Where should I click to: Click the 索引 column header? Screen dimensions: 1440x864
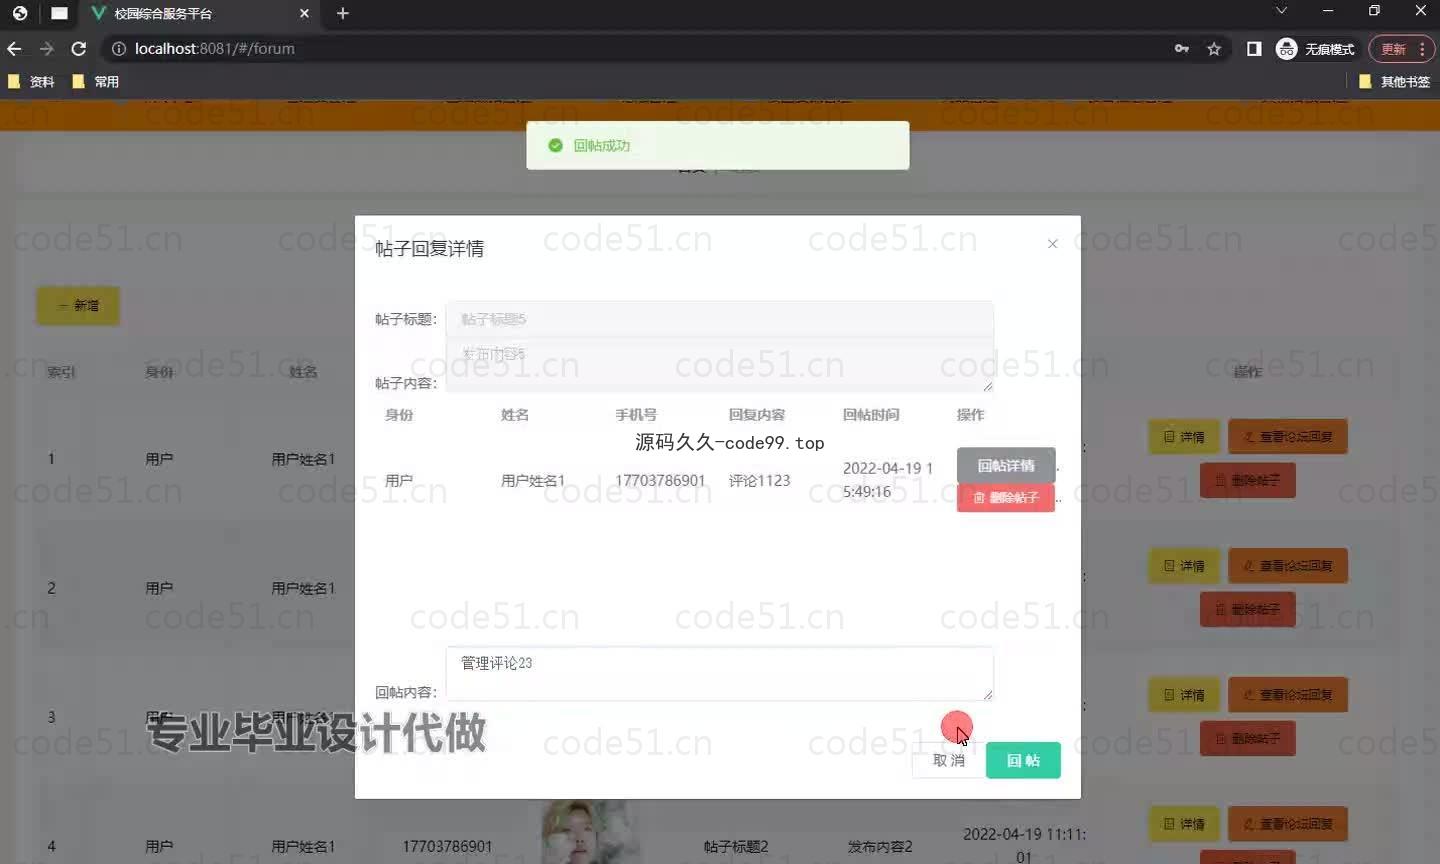point(61,372)
